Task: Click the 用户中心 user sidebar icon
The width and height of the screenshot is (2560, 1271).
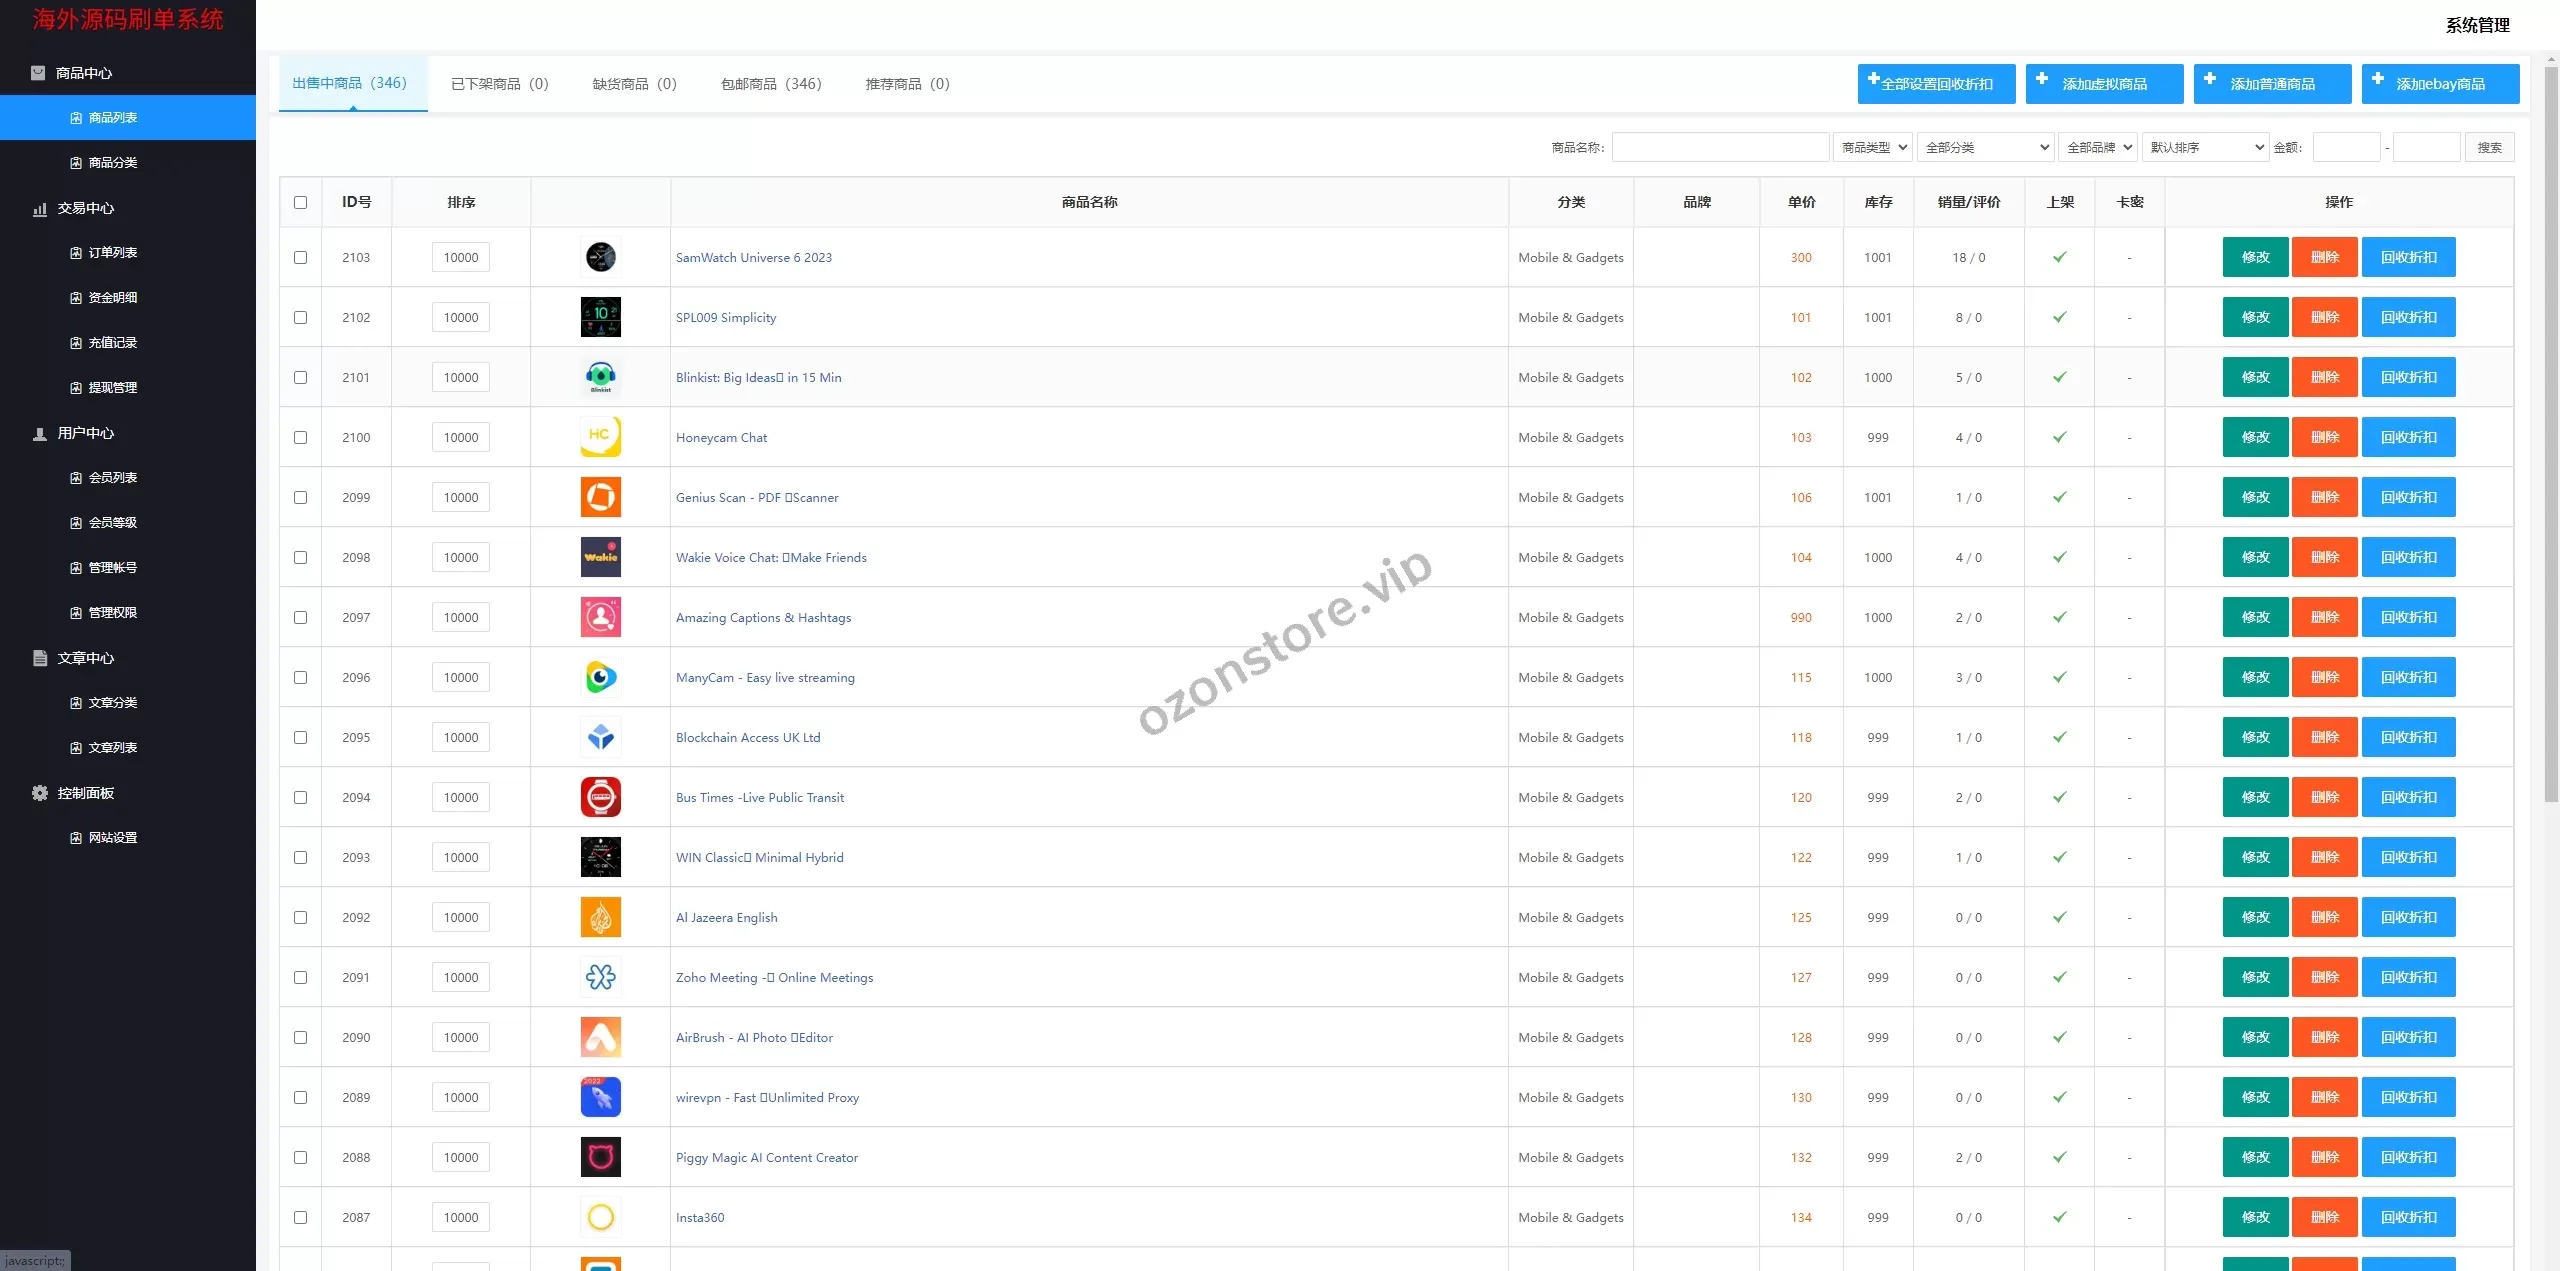Action: (x=40, y=433)
